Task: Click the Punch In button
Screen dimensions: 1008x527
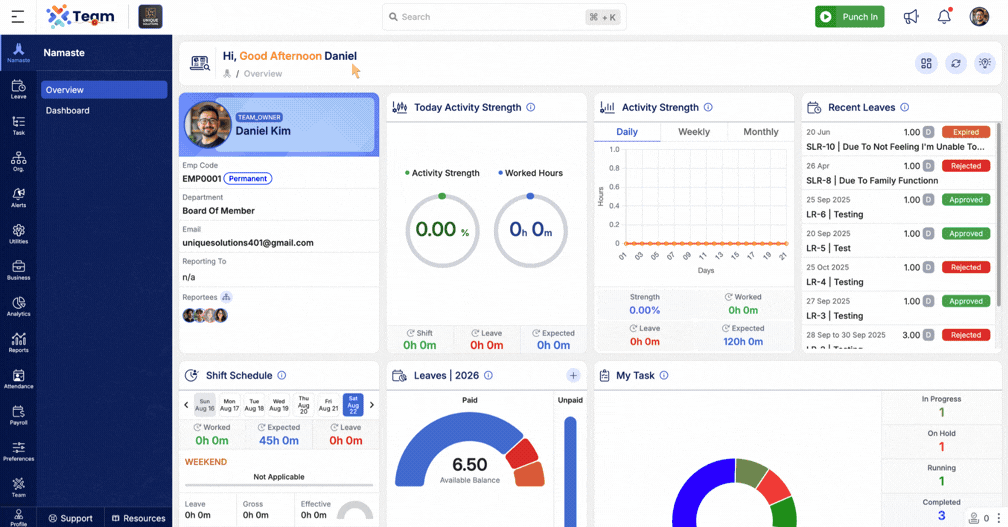Action: [x=850, y=17]
